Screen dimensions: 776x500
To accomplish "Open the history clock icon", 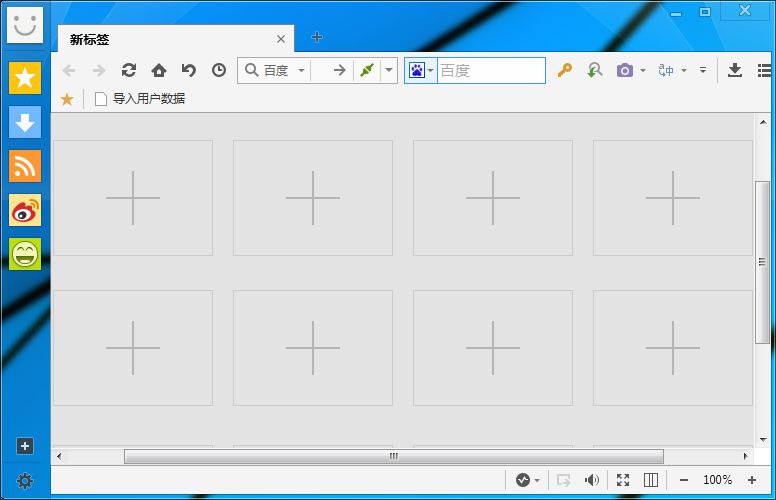I will pos(219,70).
